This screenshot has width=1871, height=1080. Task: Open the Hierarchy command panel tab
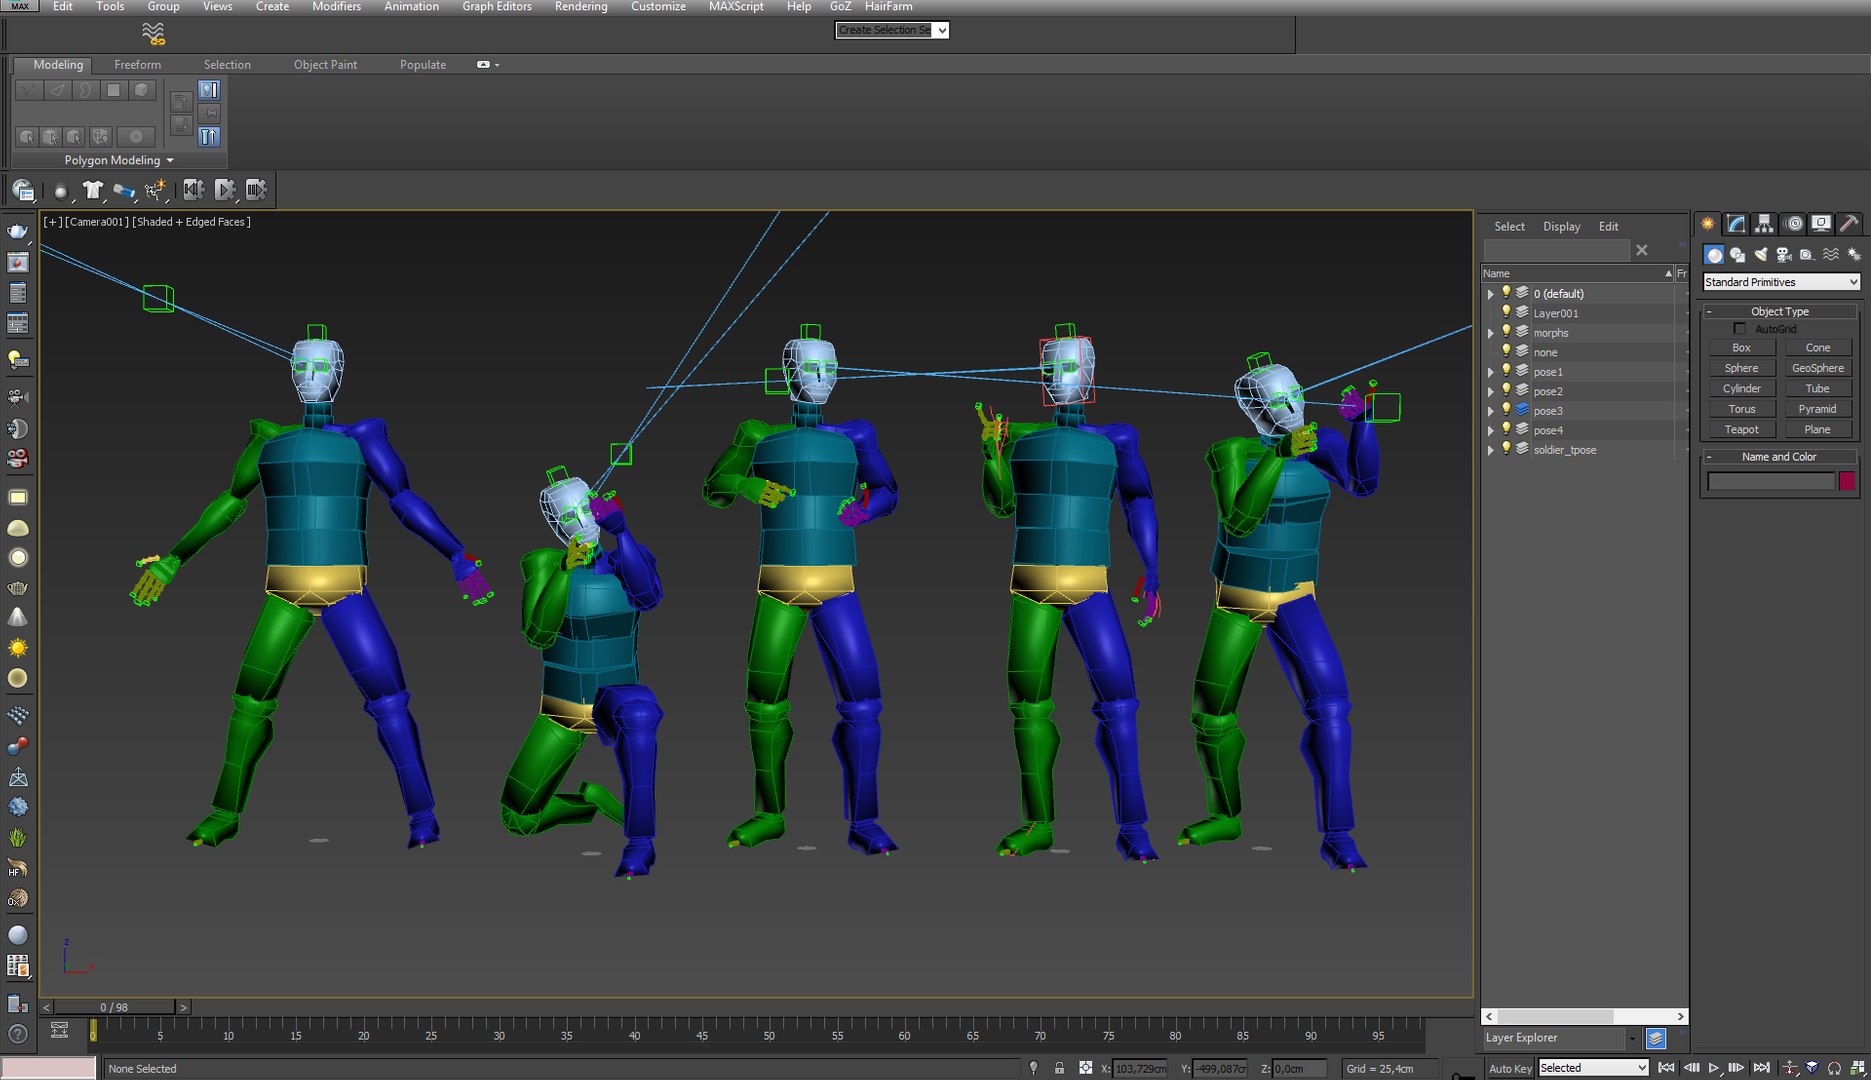pyautogui.click(x=1764, y=224)
